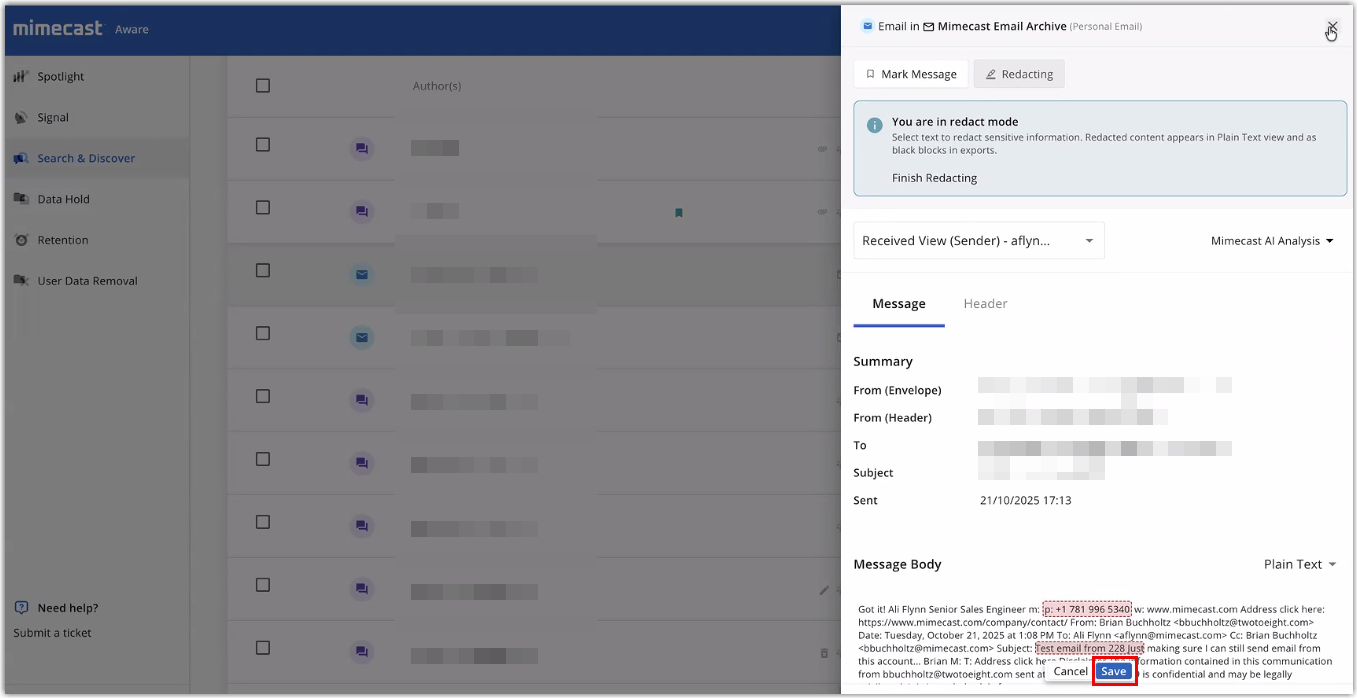The width and height of the screenshot is (1358, 699).
Task: Click the chat icon in the trash row
Action: coord(362,652)
